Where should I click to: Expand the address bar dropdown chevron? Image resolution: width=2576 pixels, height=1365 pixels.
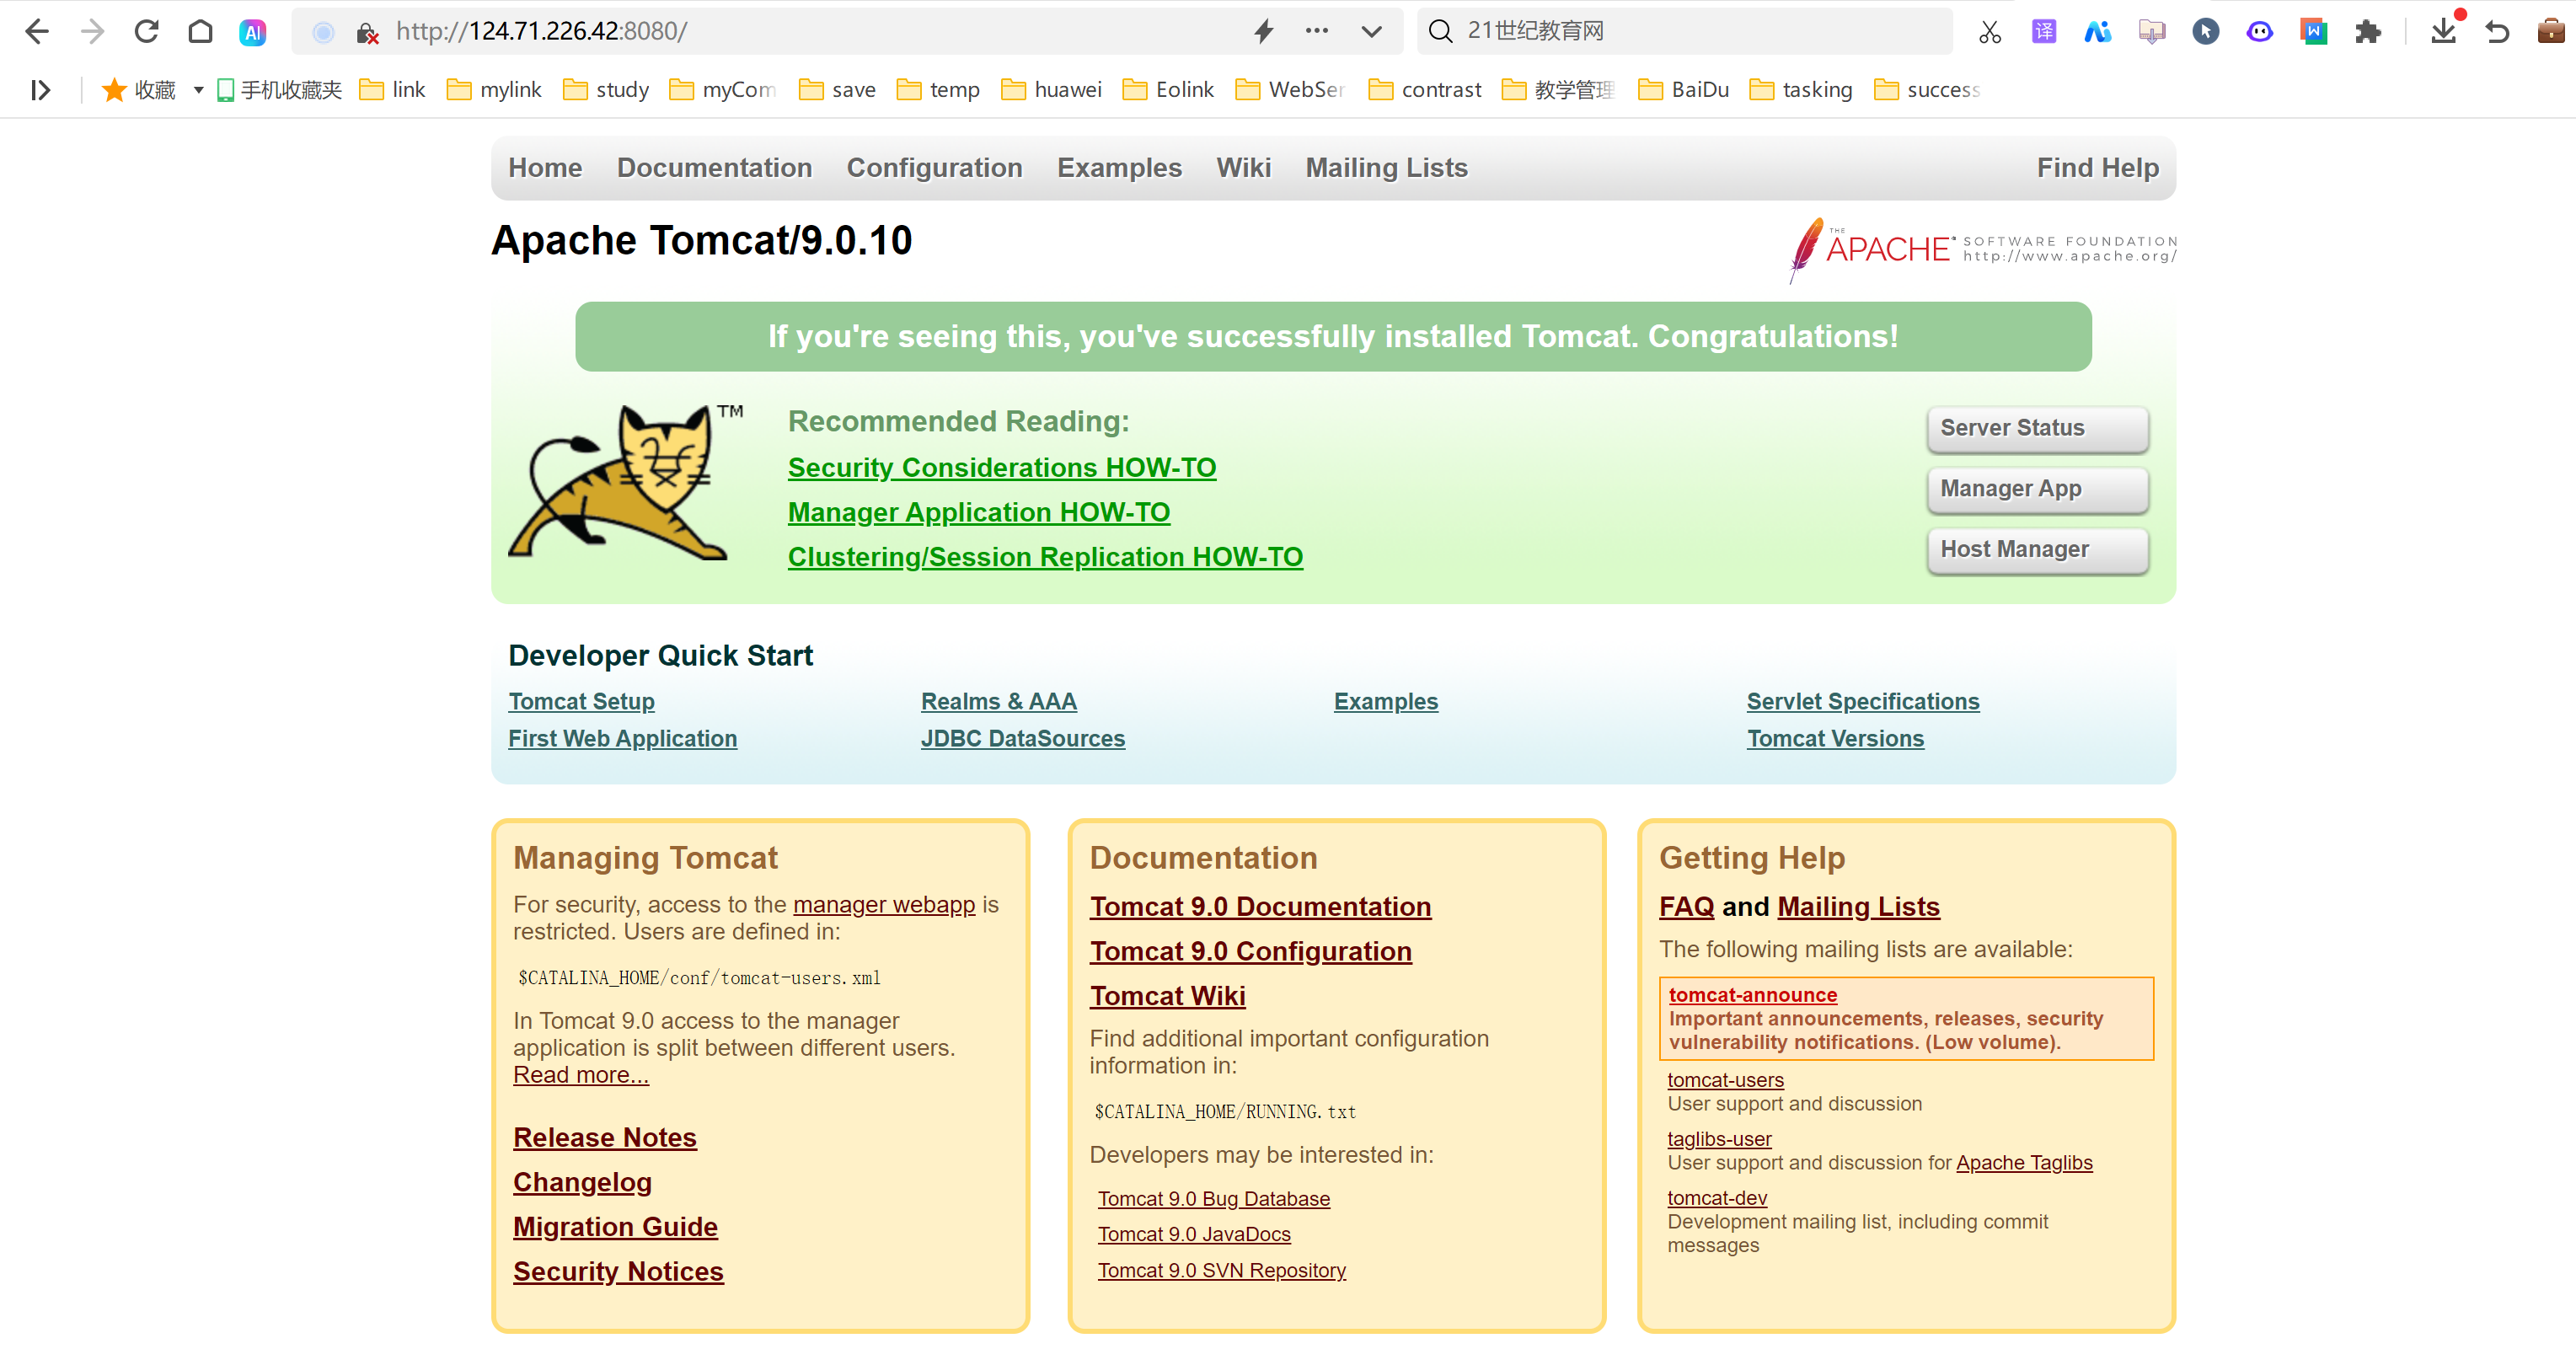tap(1371, 31)
